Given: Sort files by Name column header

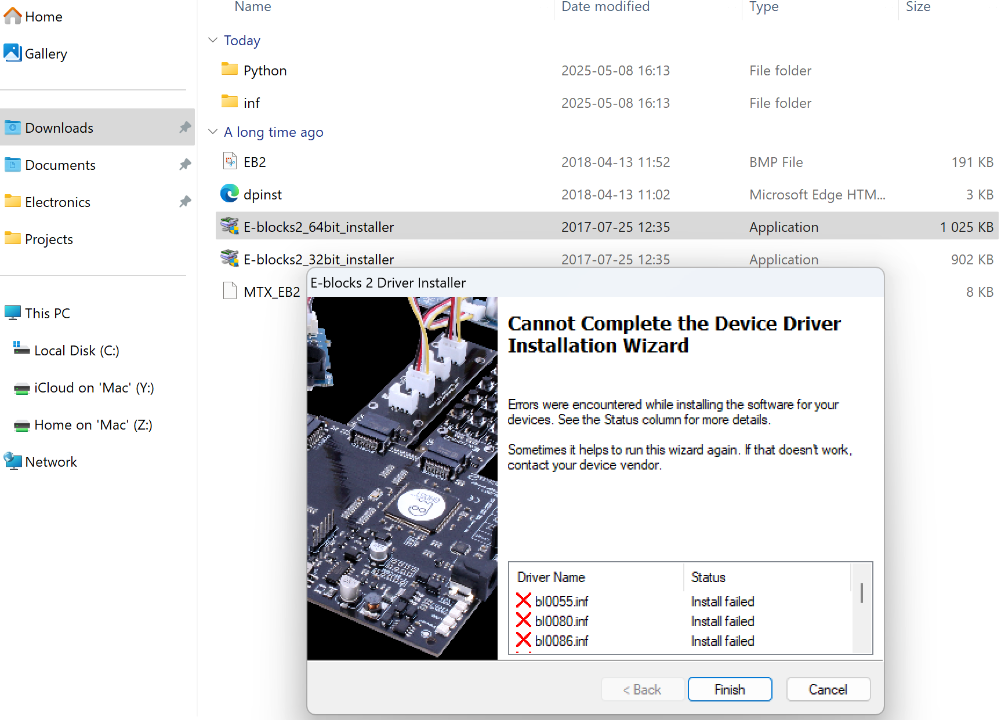Looking at the screenshot, I should coord(253,6).
